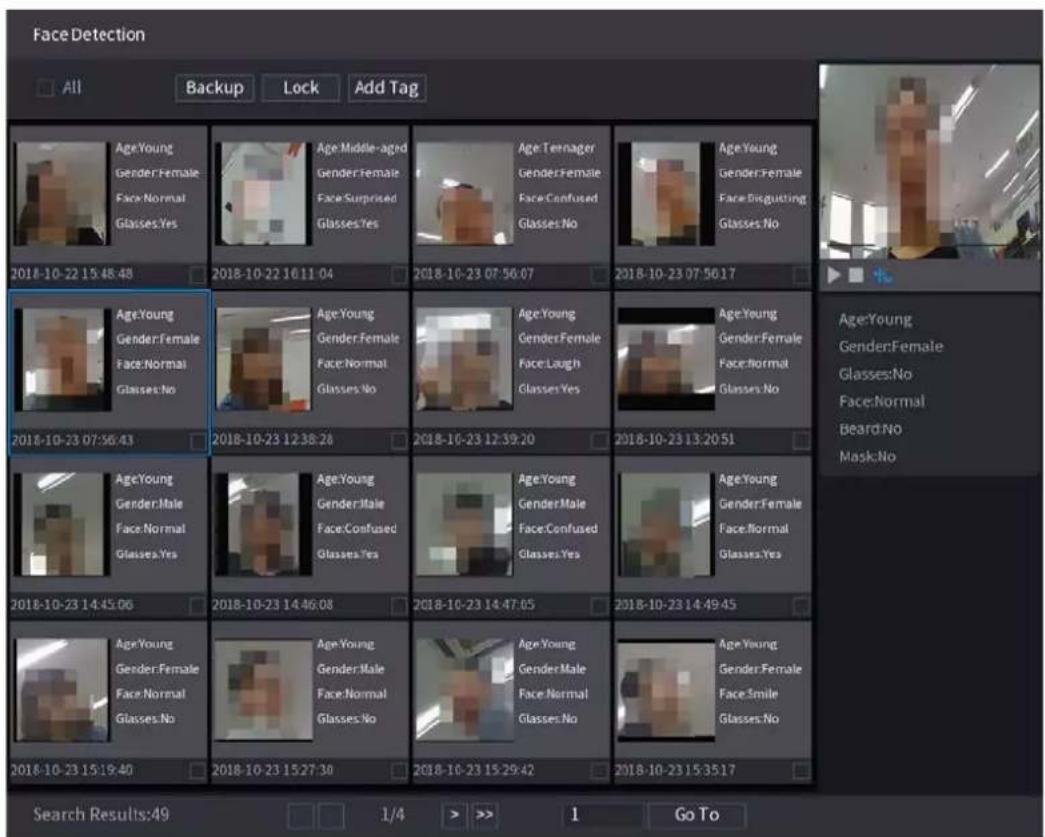Click the blue icon beside the stop button
Viewport: 1045px width, 837px height.
pos(882,275)
